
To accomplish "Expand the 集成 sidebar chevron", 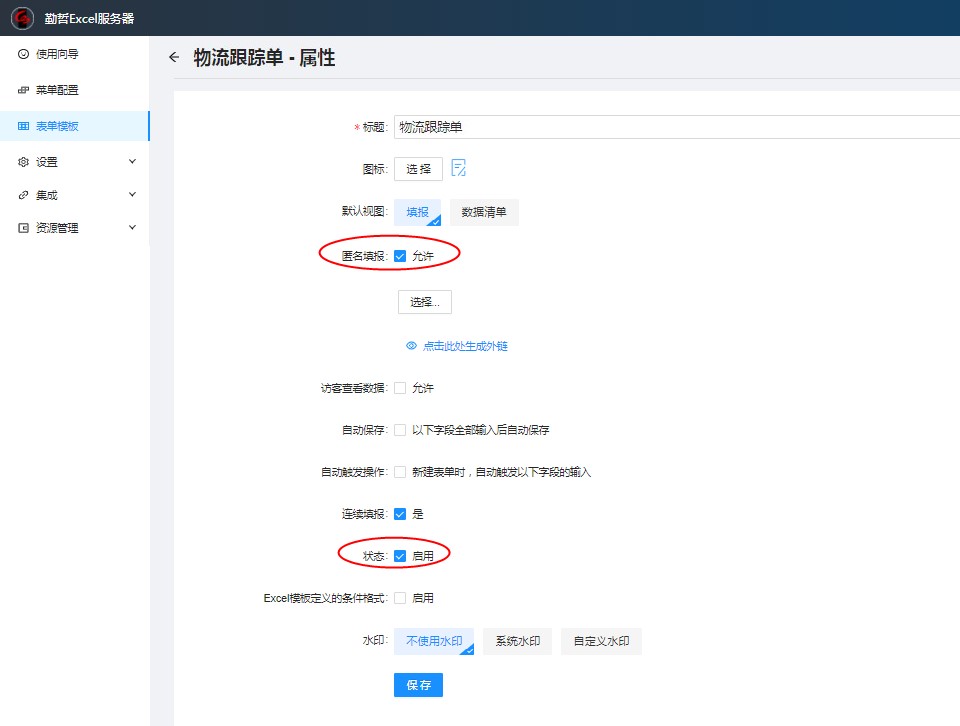I will [132, 195].
